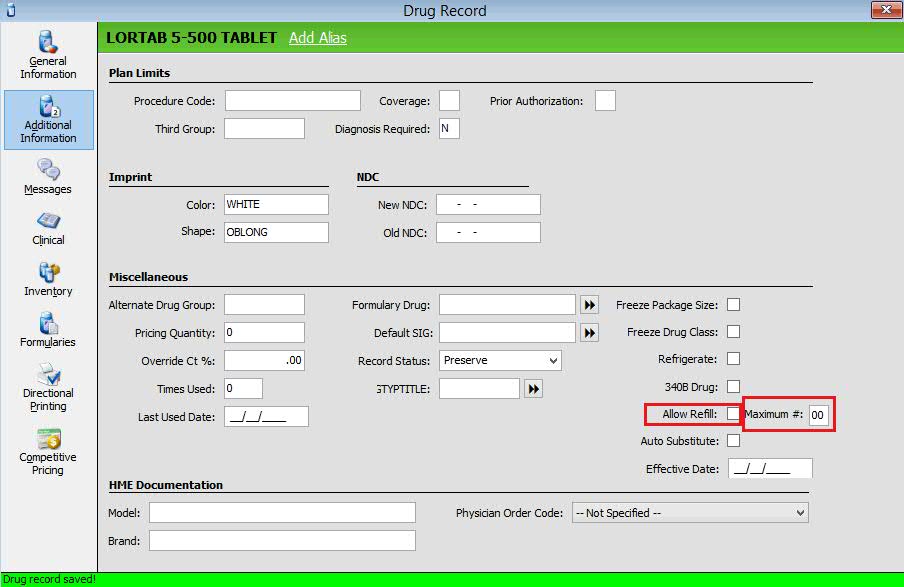Click the HME Model field
This screenshot has width=904, height=587.
point(282,513)
